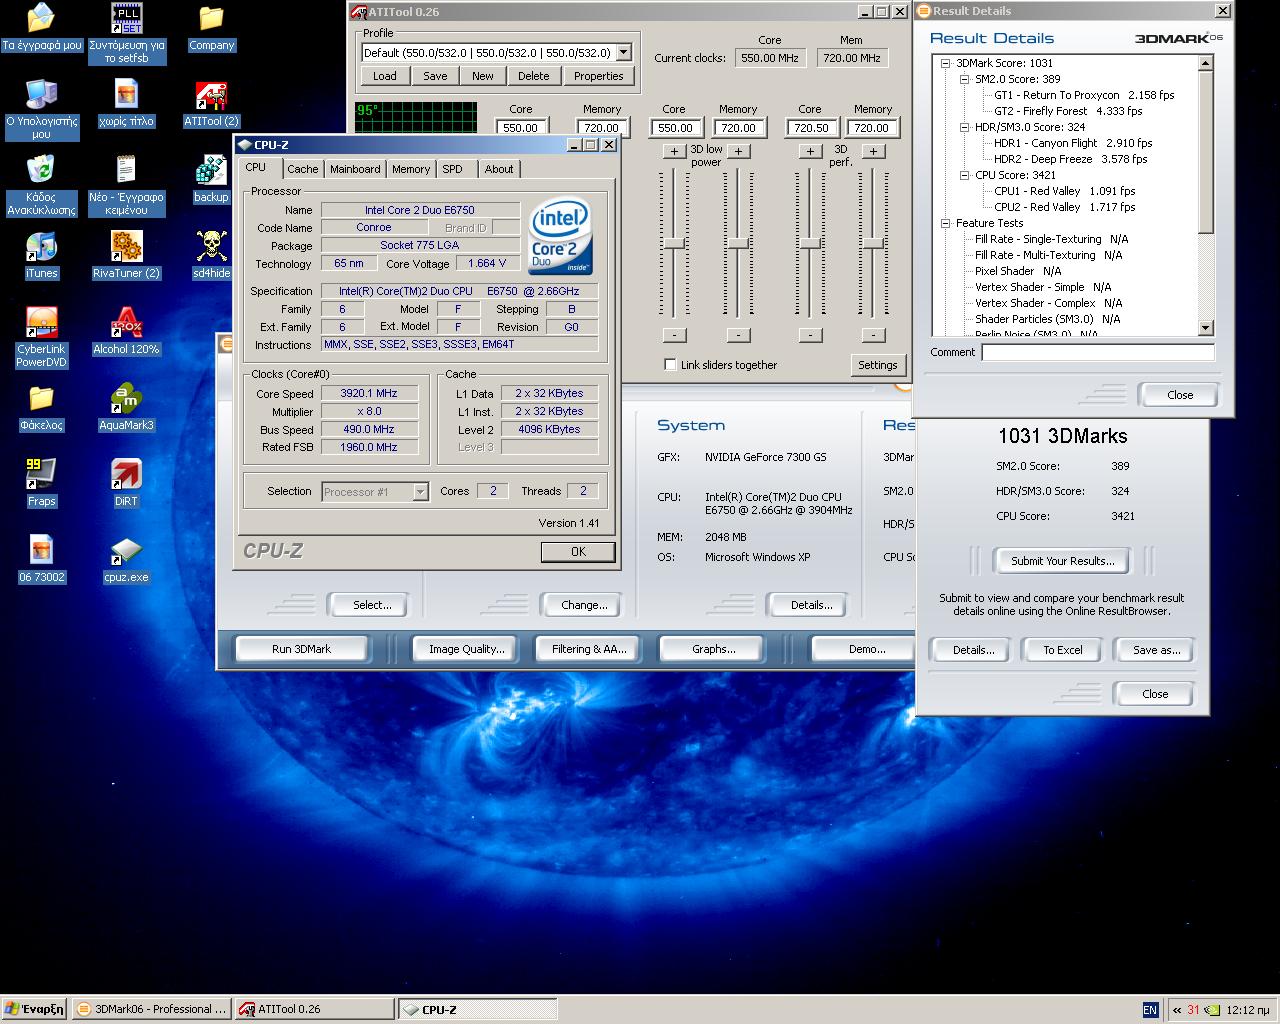Select the CPU tab in CPU-Z
The height and width of the screenshot is (1024, 1280).
click(256, 168)
